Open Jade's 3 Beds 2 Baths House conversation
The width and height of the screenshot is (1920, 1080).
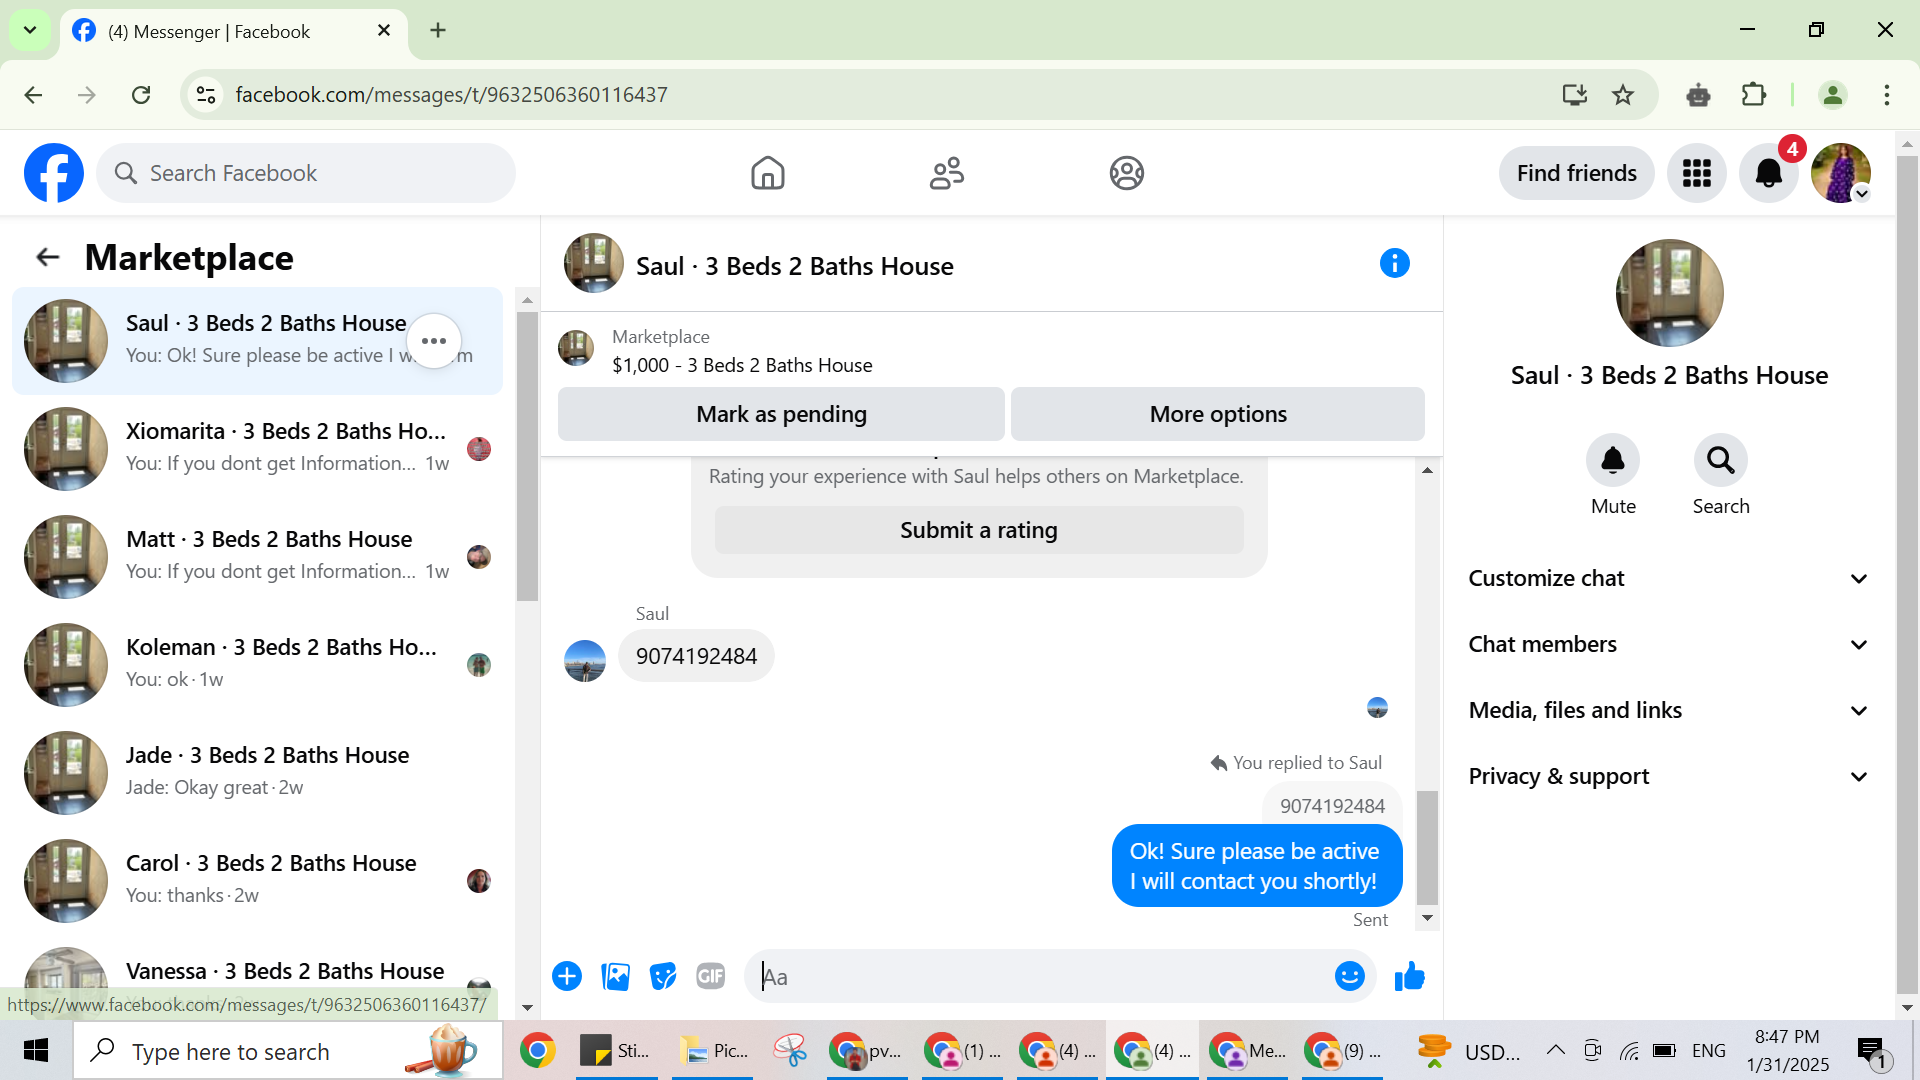click(x=257, y=773)
